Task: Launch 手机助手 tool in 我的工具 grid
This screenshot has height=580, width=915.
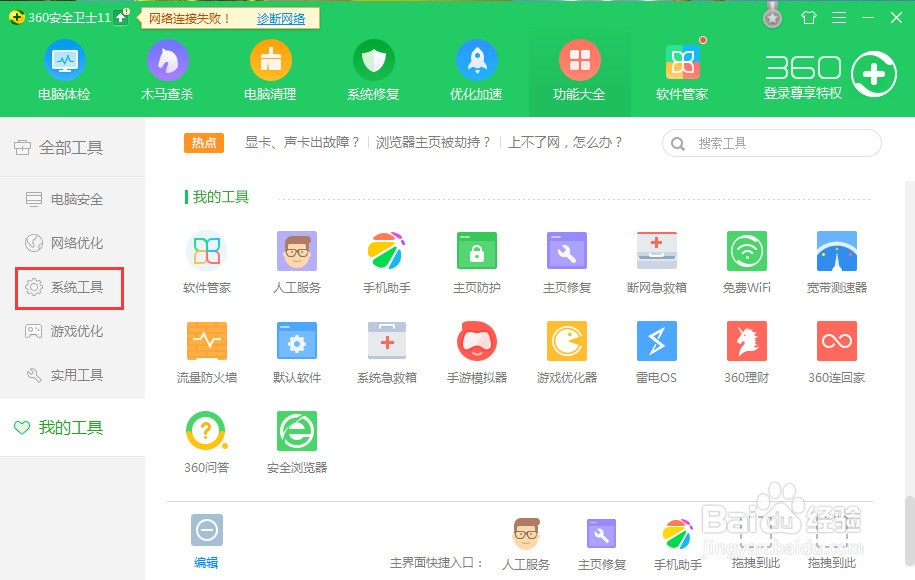Action: pos(387,262)
